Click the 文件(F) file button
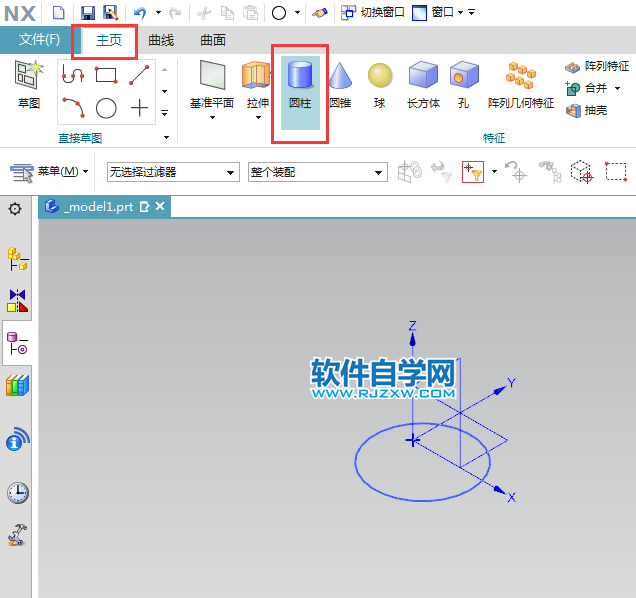This screenshot has height=598, width=636. tap(39, 40)
